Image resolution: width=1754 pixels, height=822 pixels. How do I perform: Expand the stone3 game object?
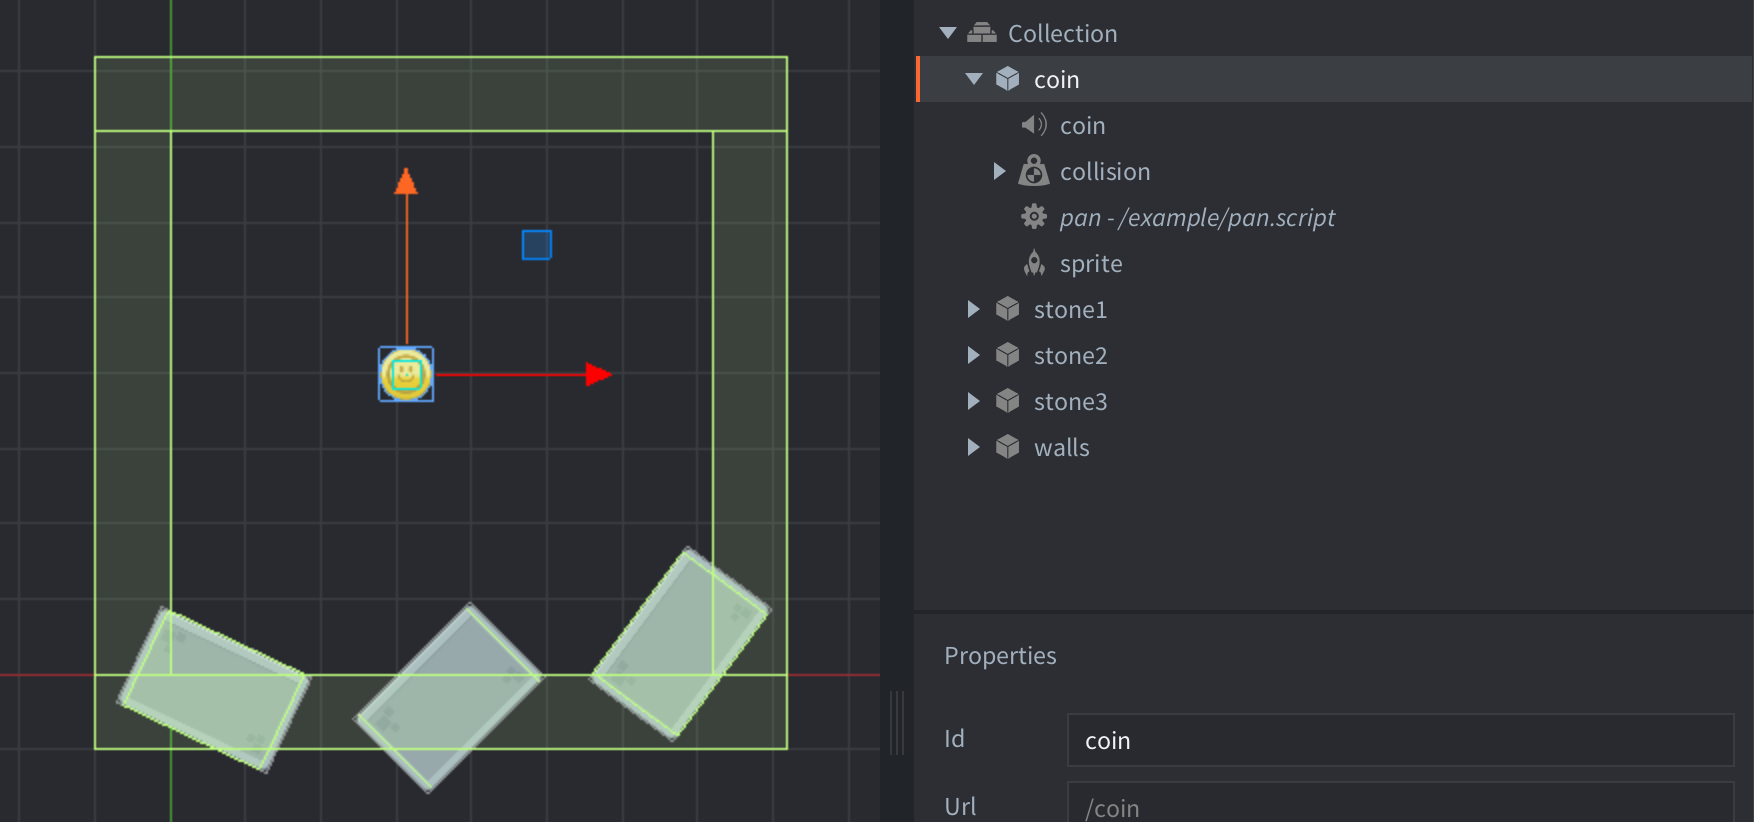coord(973,401)
